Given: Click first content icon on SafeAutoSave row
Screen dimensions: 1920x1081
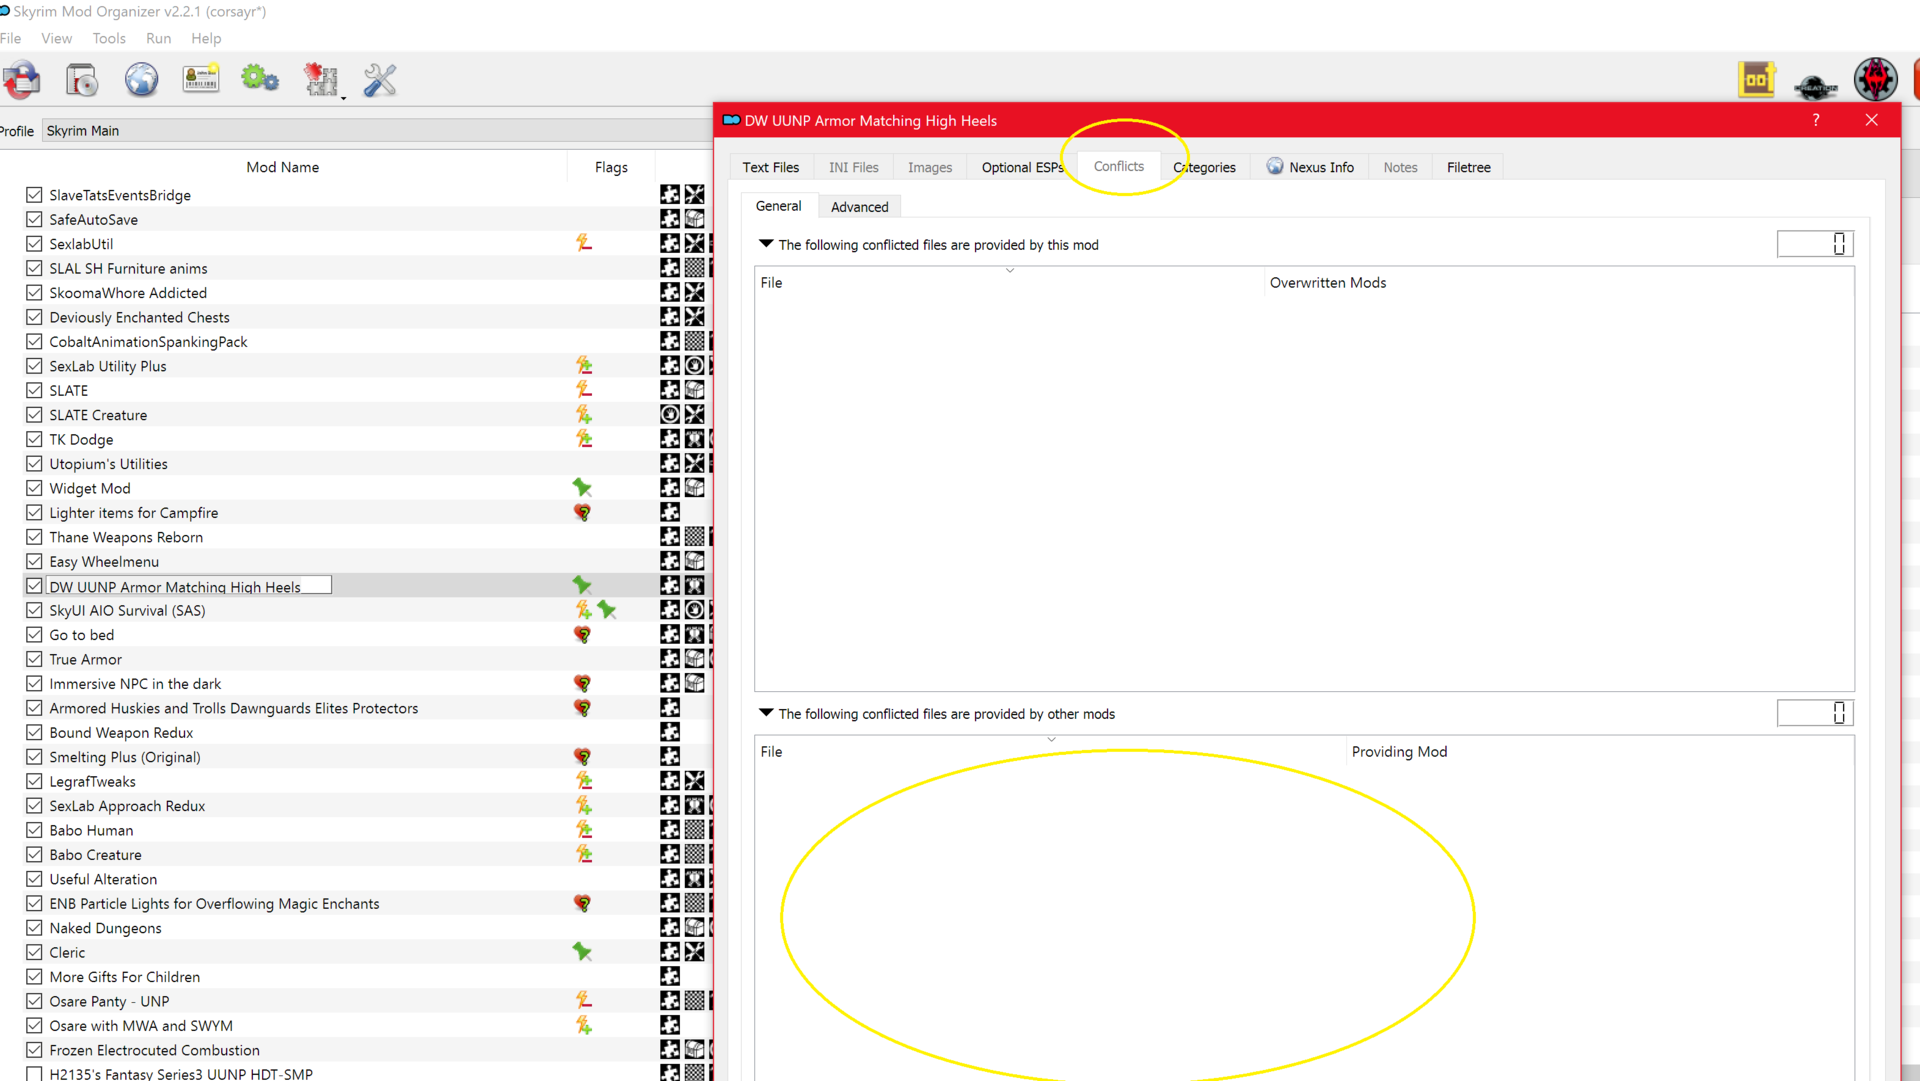Looking at the screenshot, I should (670, 219).
